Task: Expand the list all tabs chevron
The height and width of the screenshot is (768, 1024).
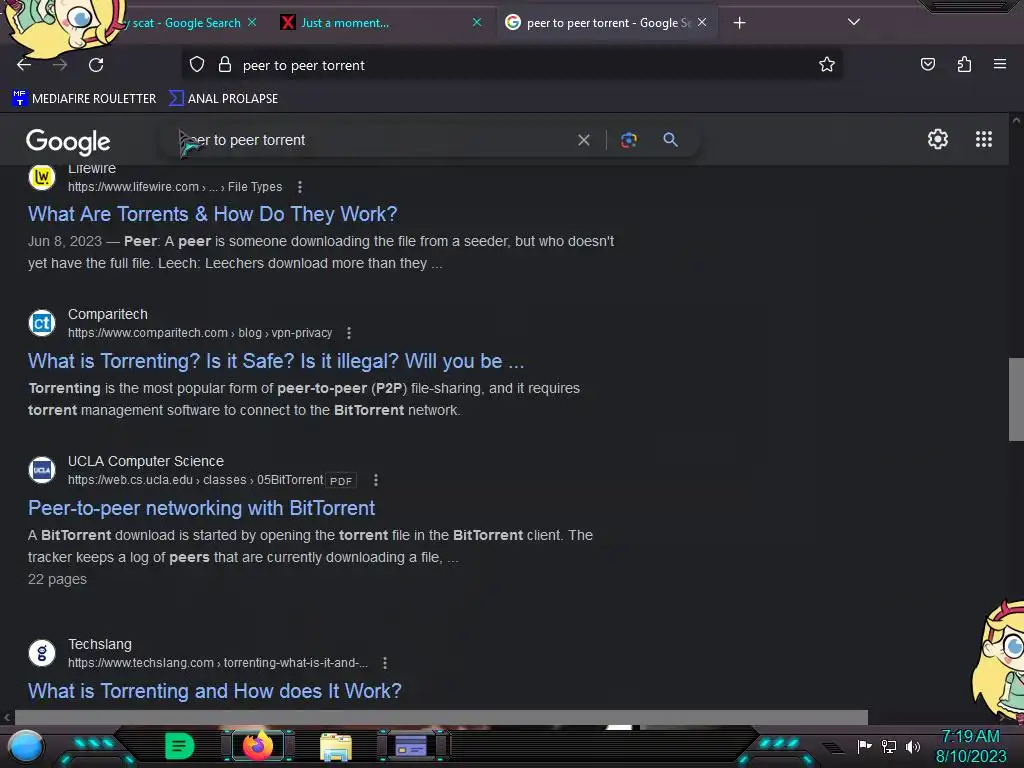Action: (854, 22)
